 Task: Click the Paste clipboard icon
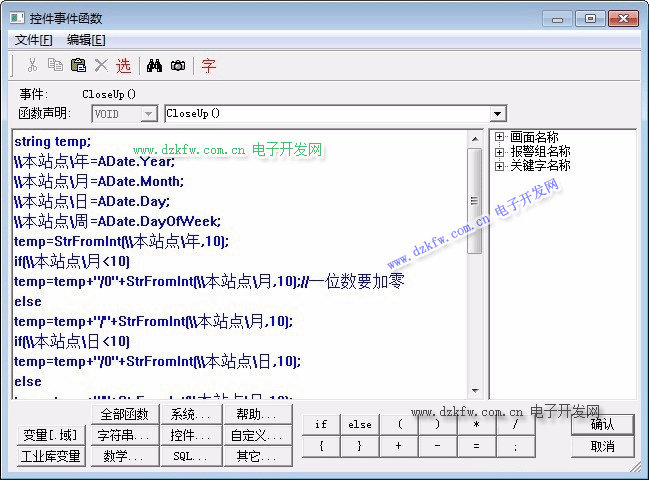tap(78, 66)
